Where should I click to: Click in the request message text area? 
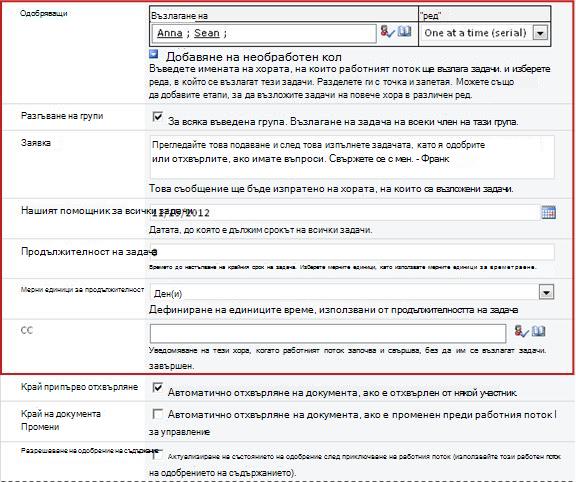(352, 157)
